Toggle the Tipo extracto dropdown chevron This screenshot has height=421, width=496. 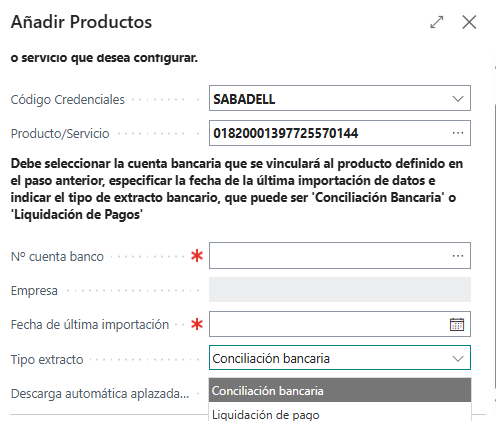click(458, 358)
